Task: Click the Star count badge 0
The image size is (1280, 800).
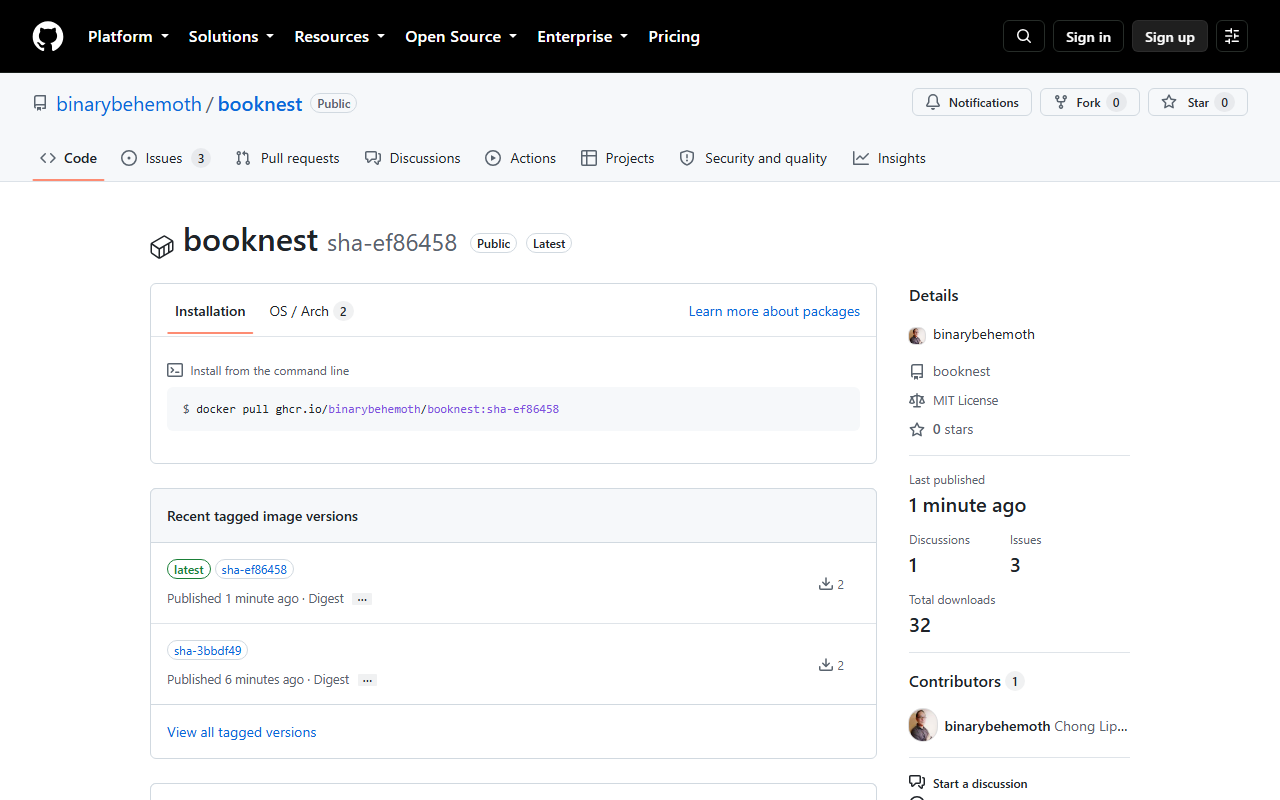Action: point(1224,102)
